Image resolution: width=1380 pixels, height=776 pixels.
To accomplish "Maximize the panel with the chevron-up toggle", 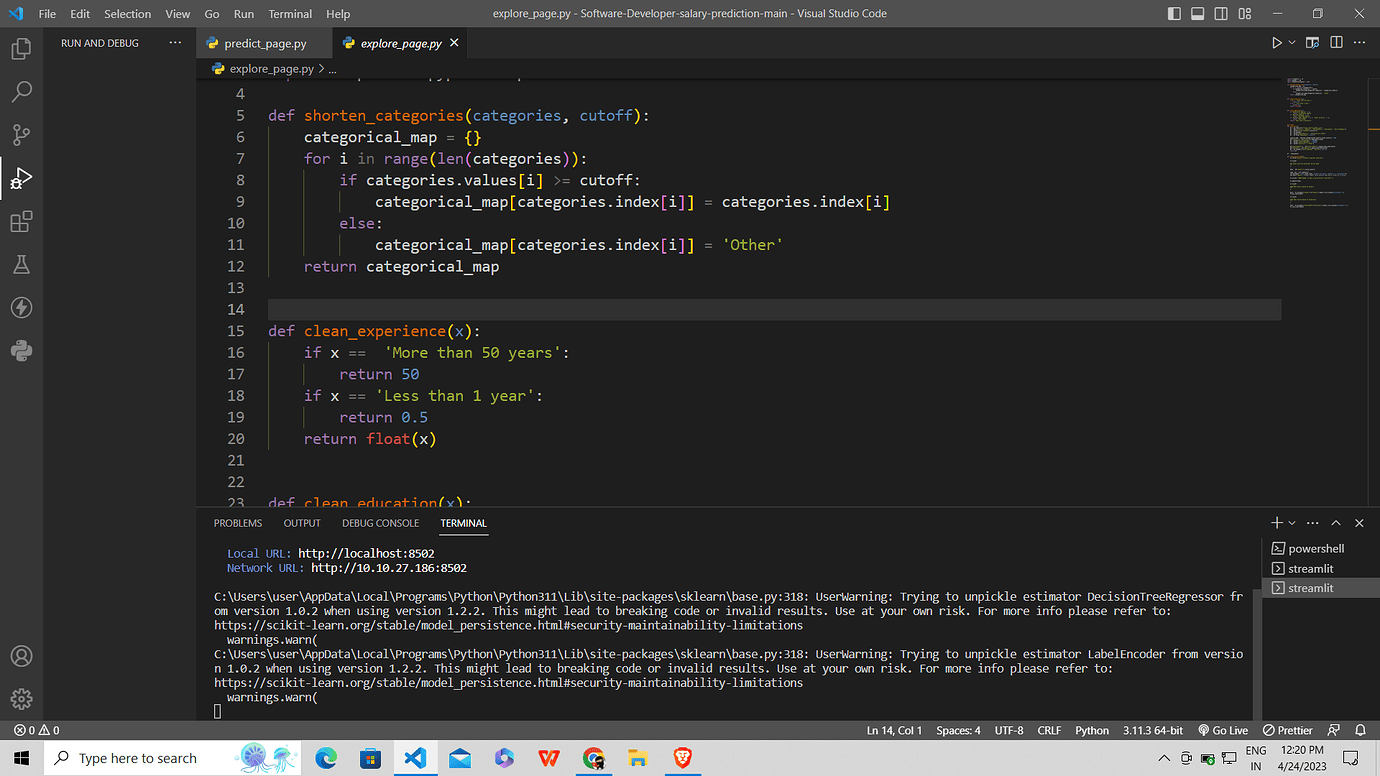I will [1335, 522].
